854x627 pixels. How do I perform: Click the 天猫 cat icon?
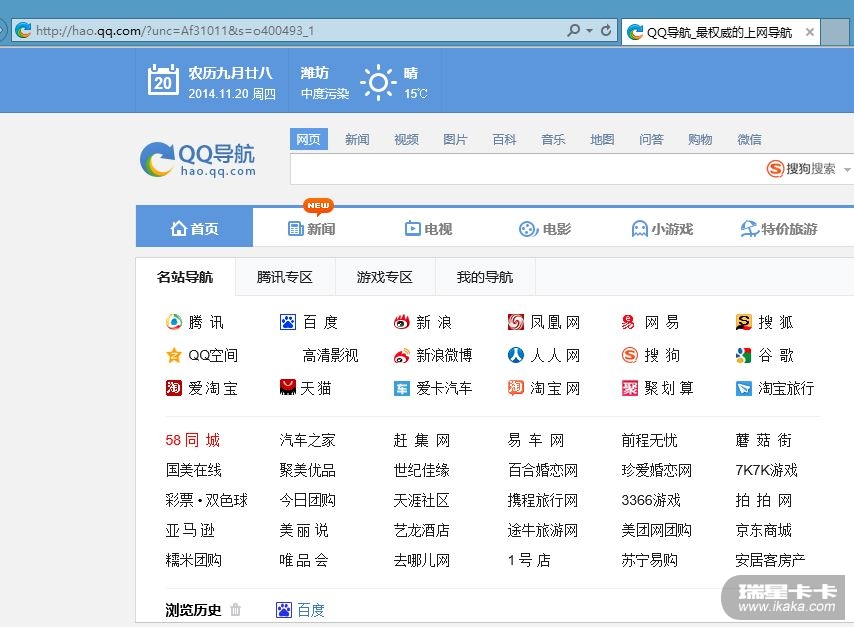click(x=288, y=387)
